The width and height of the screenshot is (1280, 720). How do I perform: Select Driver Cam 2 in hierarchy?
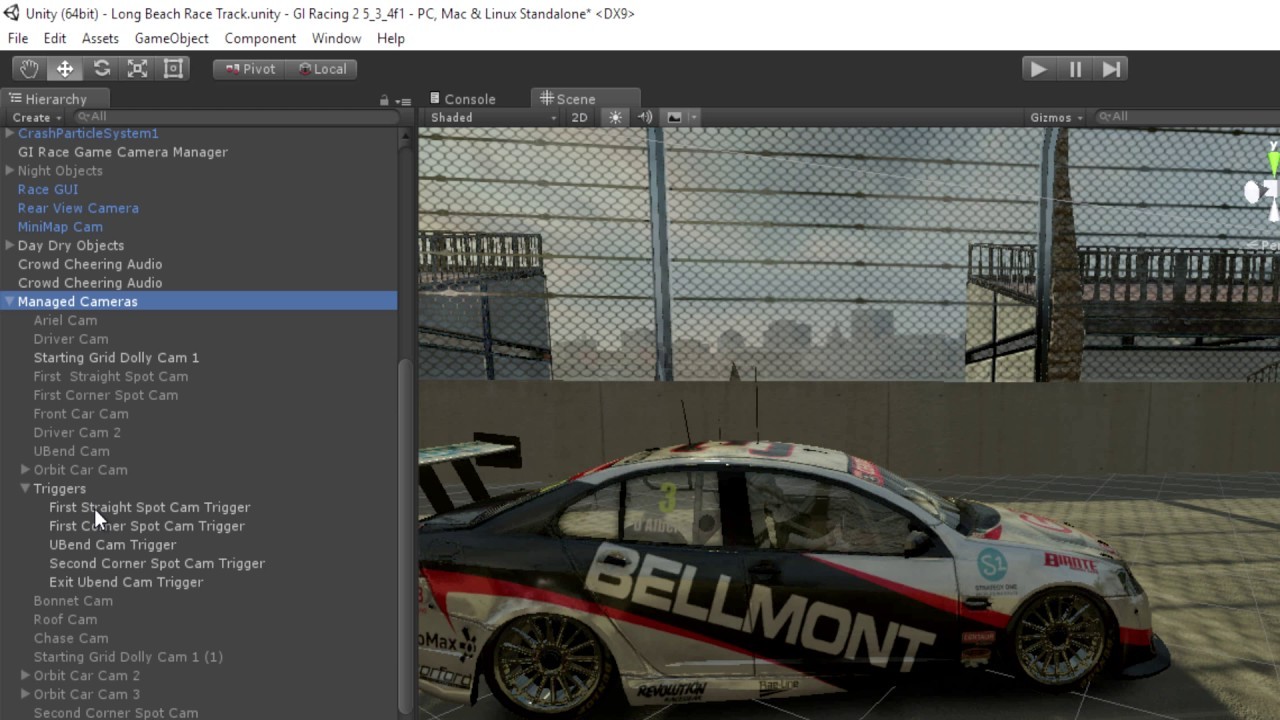click(77, 432)
